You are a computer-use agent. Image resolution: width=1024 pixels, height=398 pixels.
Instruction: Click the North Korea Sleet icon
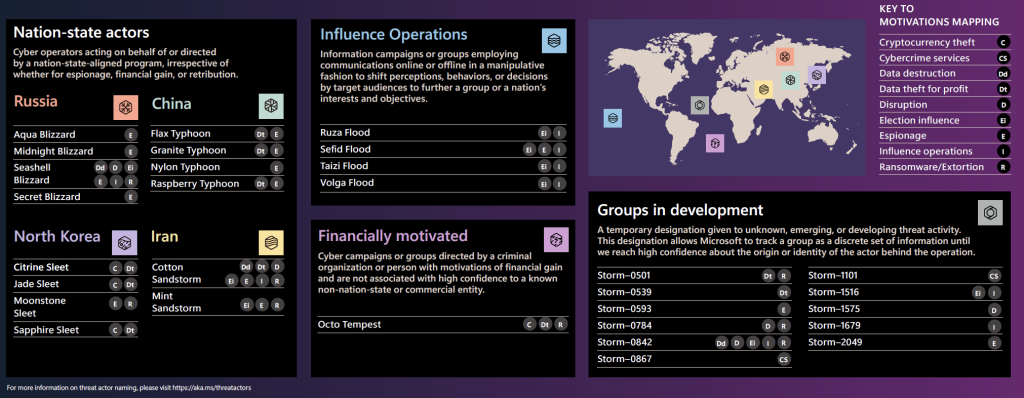[x=124, y=242]
